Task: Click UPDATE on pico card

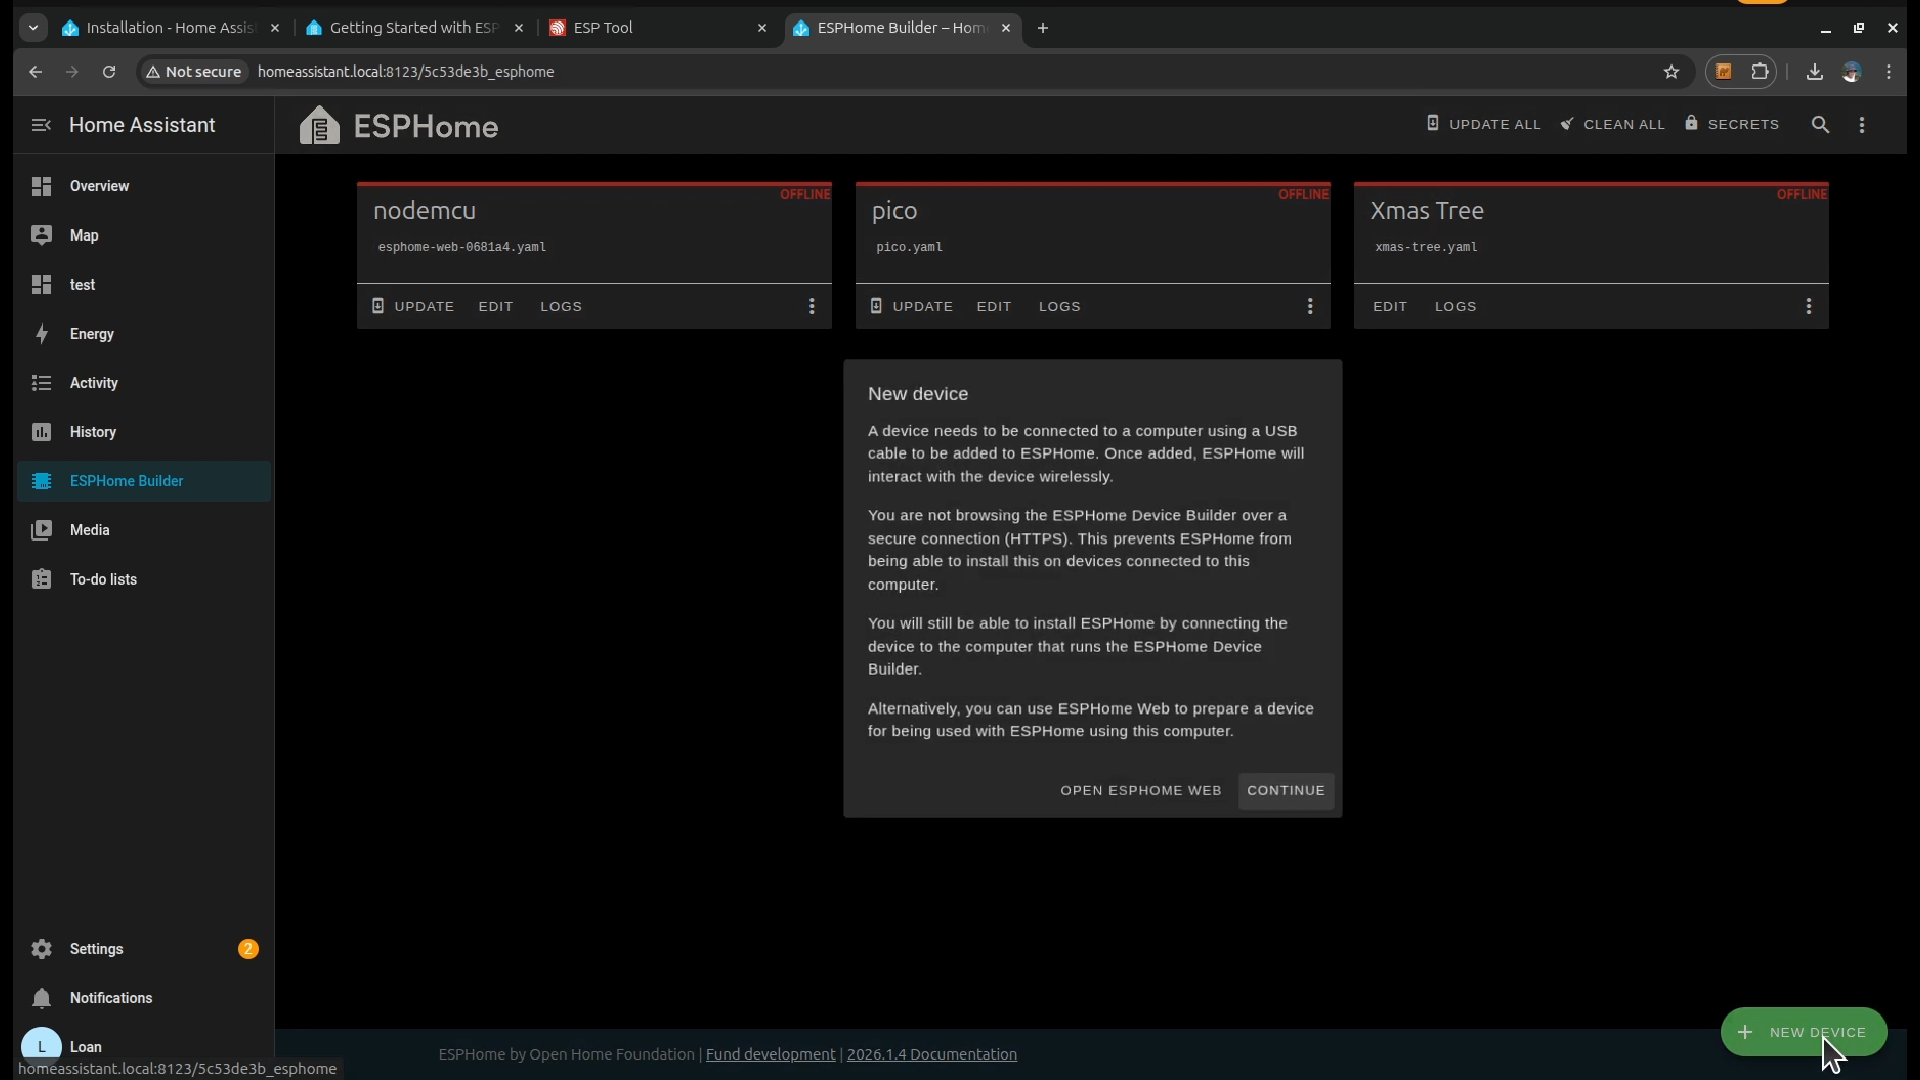Action: [x=912, y=306]
